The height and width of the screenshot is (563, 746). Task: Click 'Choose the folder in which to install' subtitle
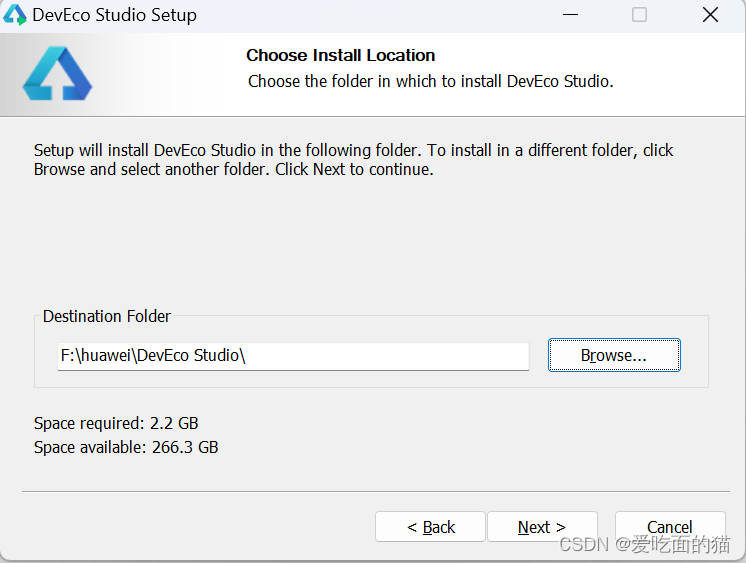[x=431, y=81]
